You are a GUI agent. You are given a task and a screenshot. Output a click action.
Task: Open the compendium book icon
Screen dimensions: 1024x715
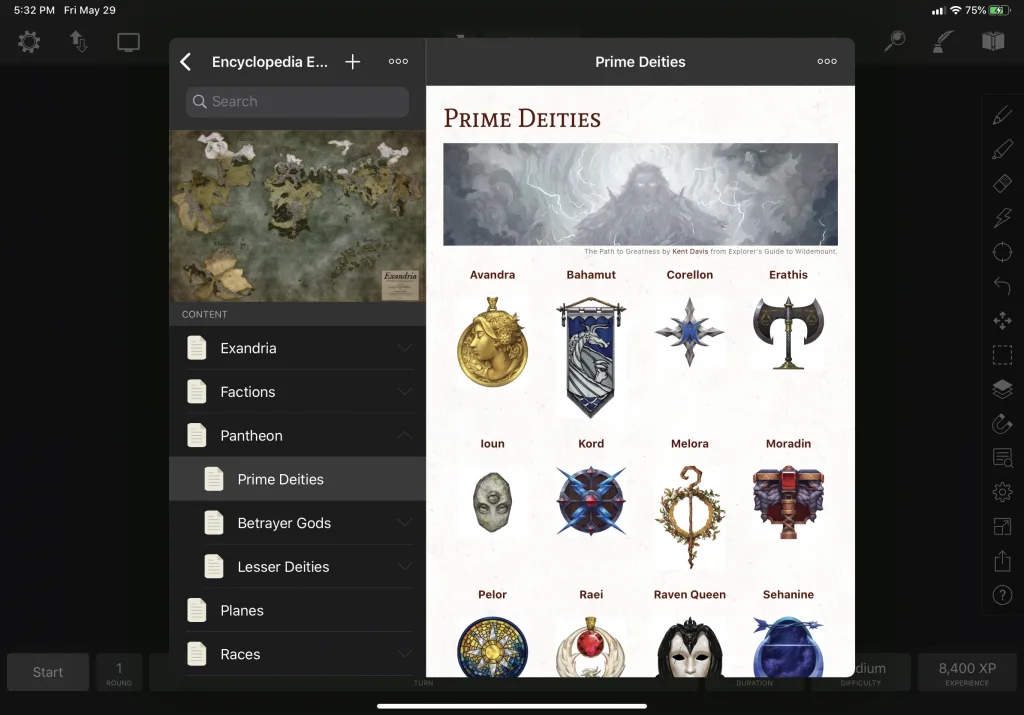(x=993, y=41)
